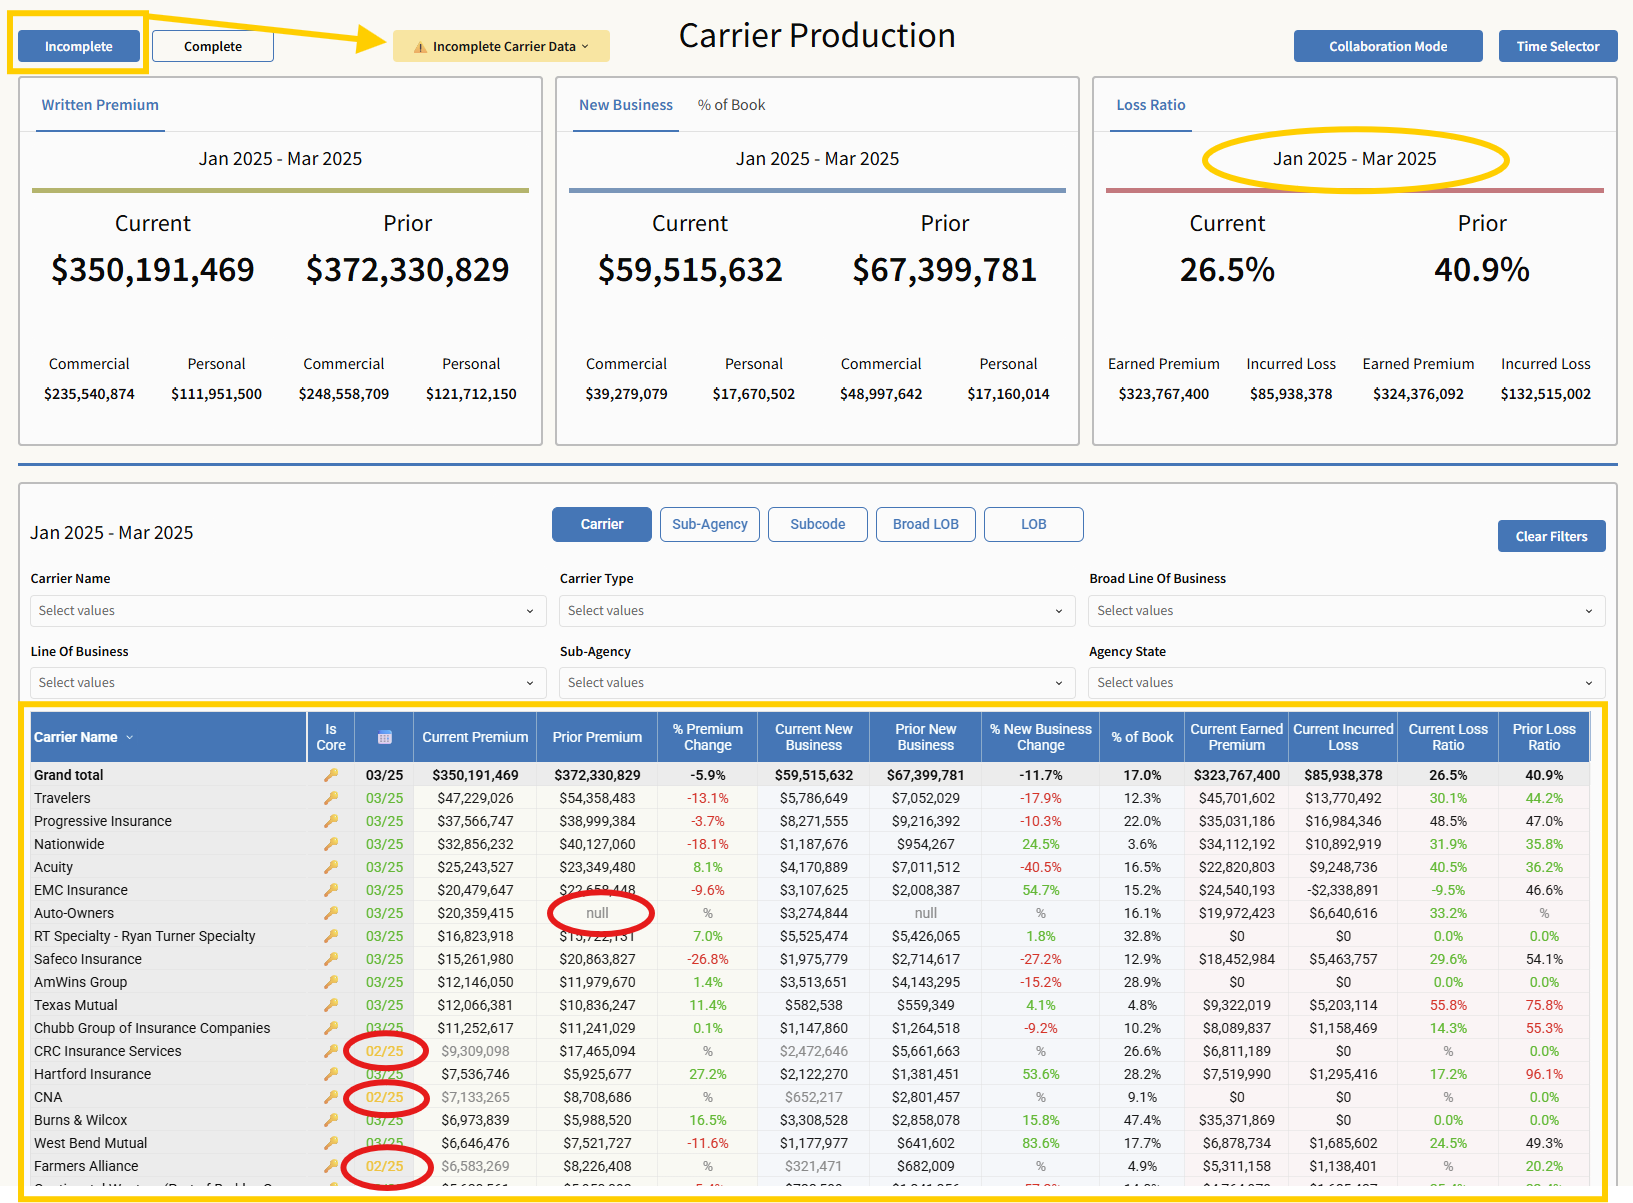The height and width of the screenshot is (1203, 1633).
Task: Click the key icon beside Travelers
Action: 331,798
